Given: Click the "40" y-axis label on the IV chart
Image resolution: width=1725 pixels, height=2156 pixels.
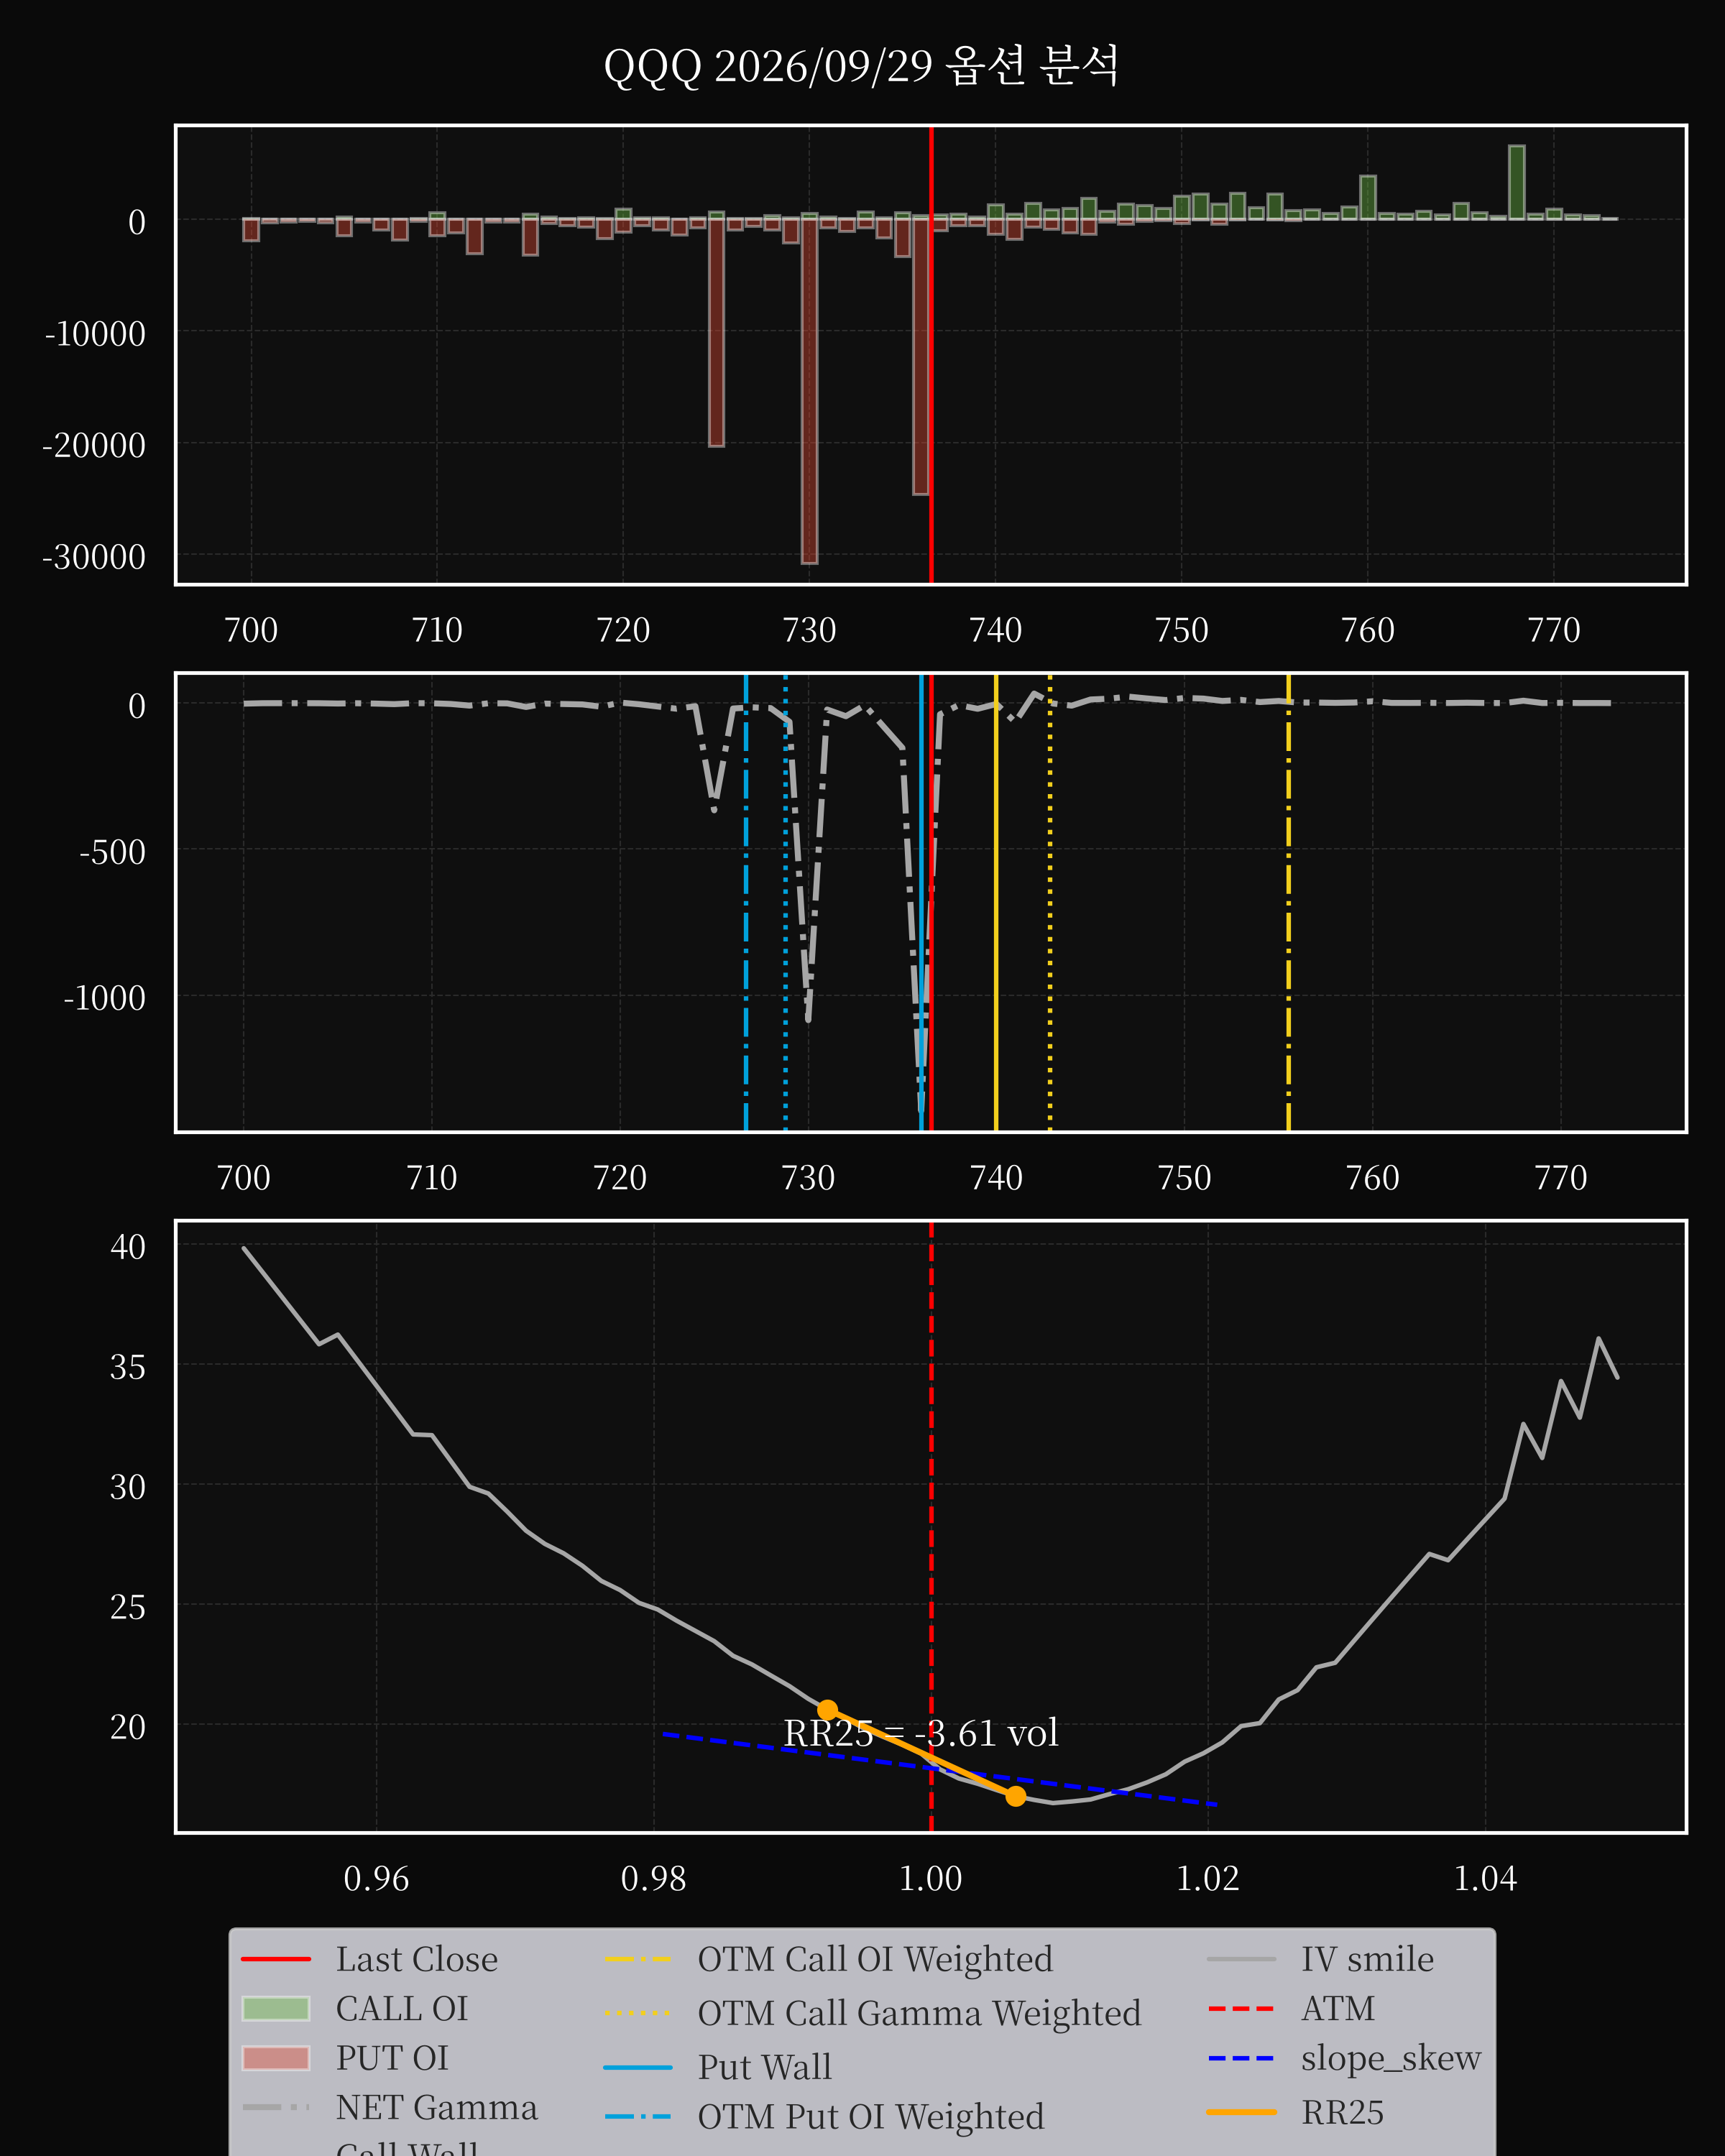Looking at the screenshot, I should pos(128,1246).
